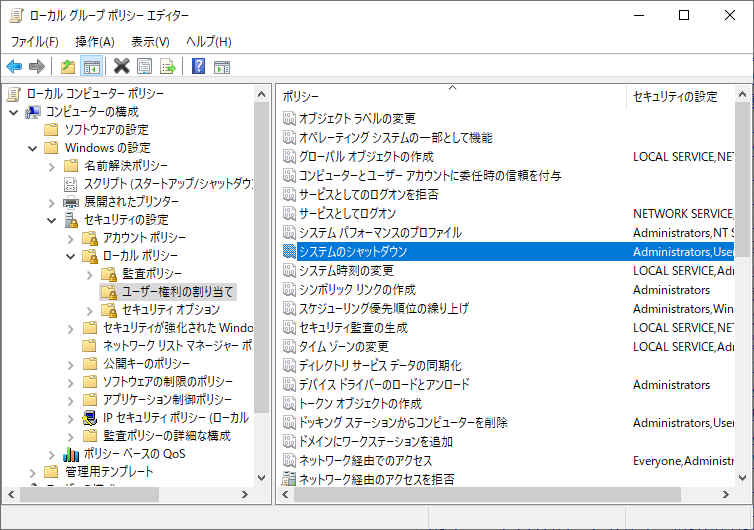Open Properties toolbar icon
754x530 pixels.
click(144, 66)
